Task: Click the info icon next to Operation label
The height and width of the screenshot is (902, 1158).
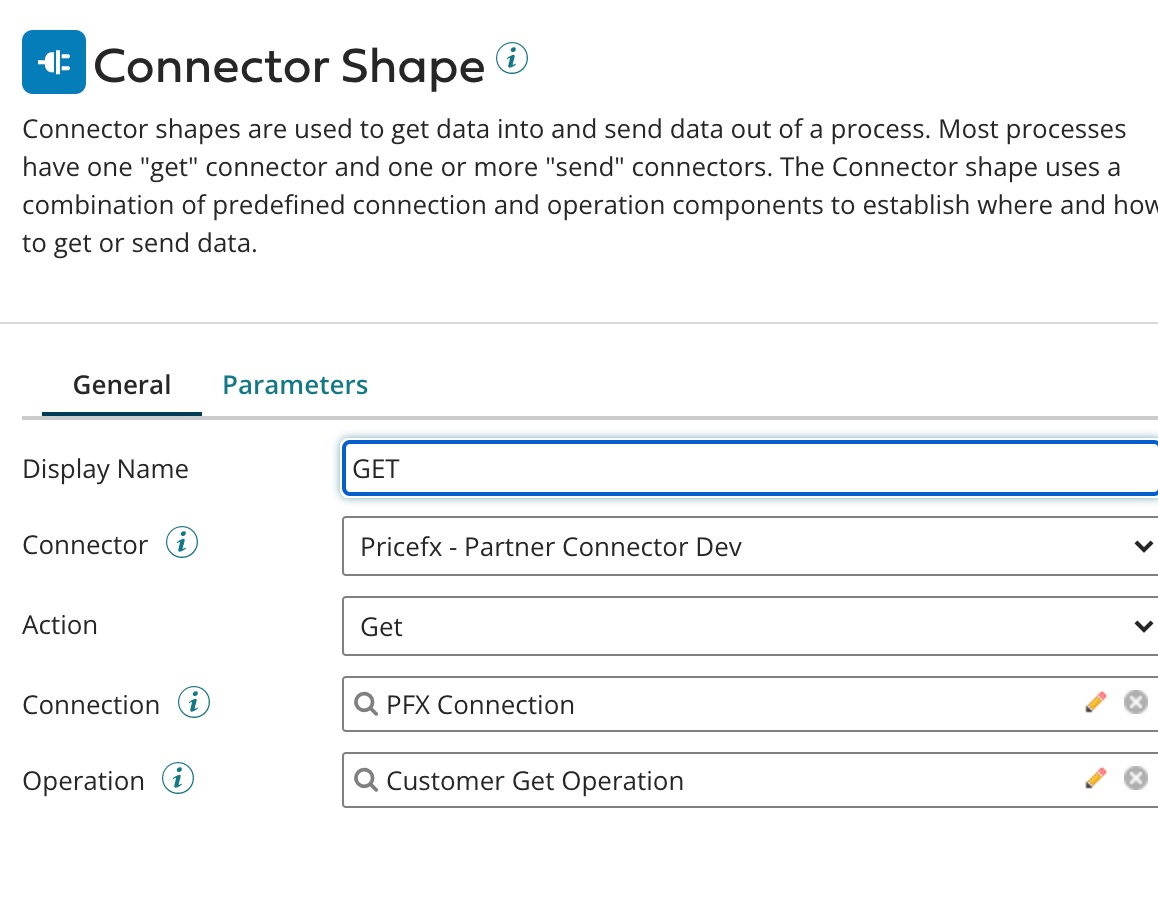Action: point(179,779)
